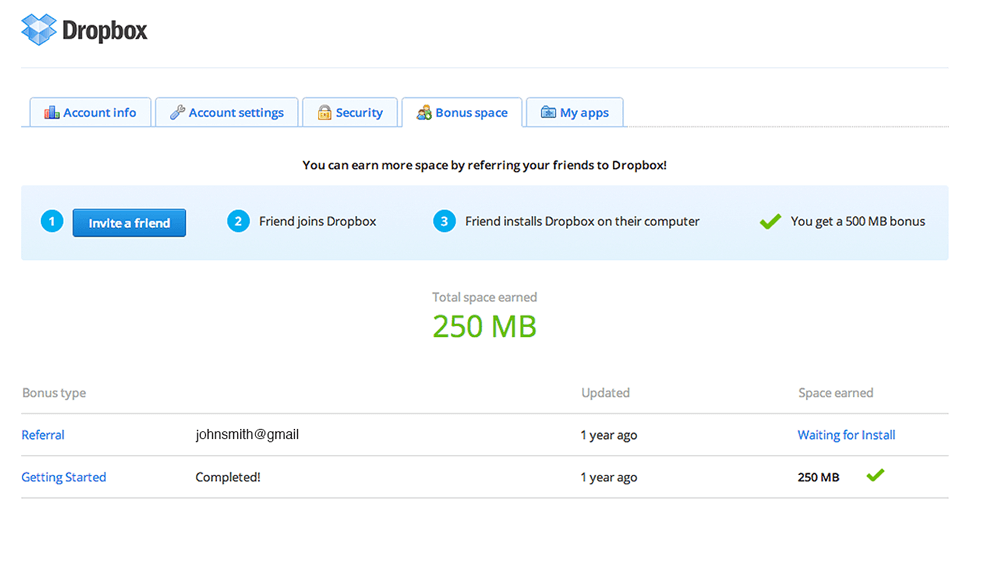1000x563 pixels.
Task: Switch to the Bonus space tab
Action: coord(462,113)
